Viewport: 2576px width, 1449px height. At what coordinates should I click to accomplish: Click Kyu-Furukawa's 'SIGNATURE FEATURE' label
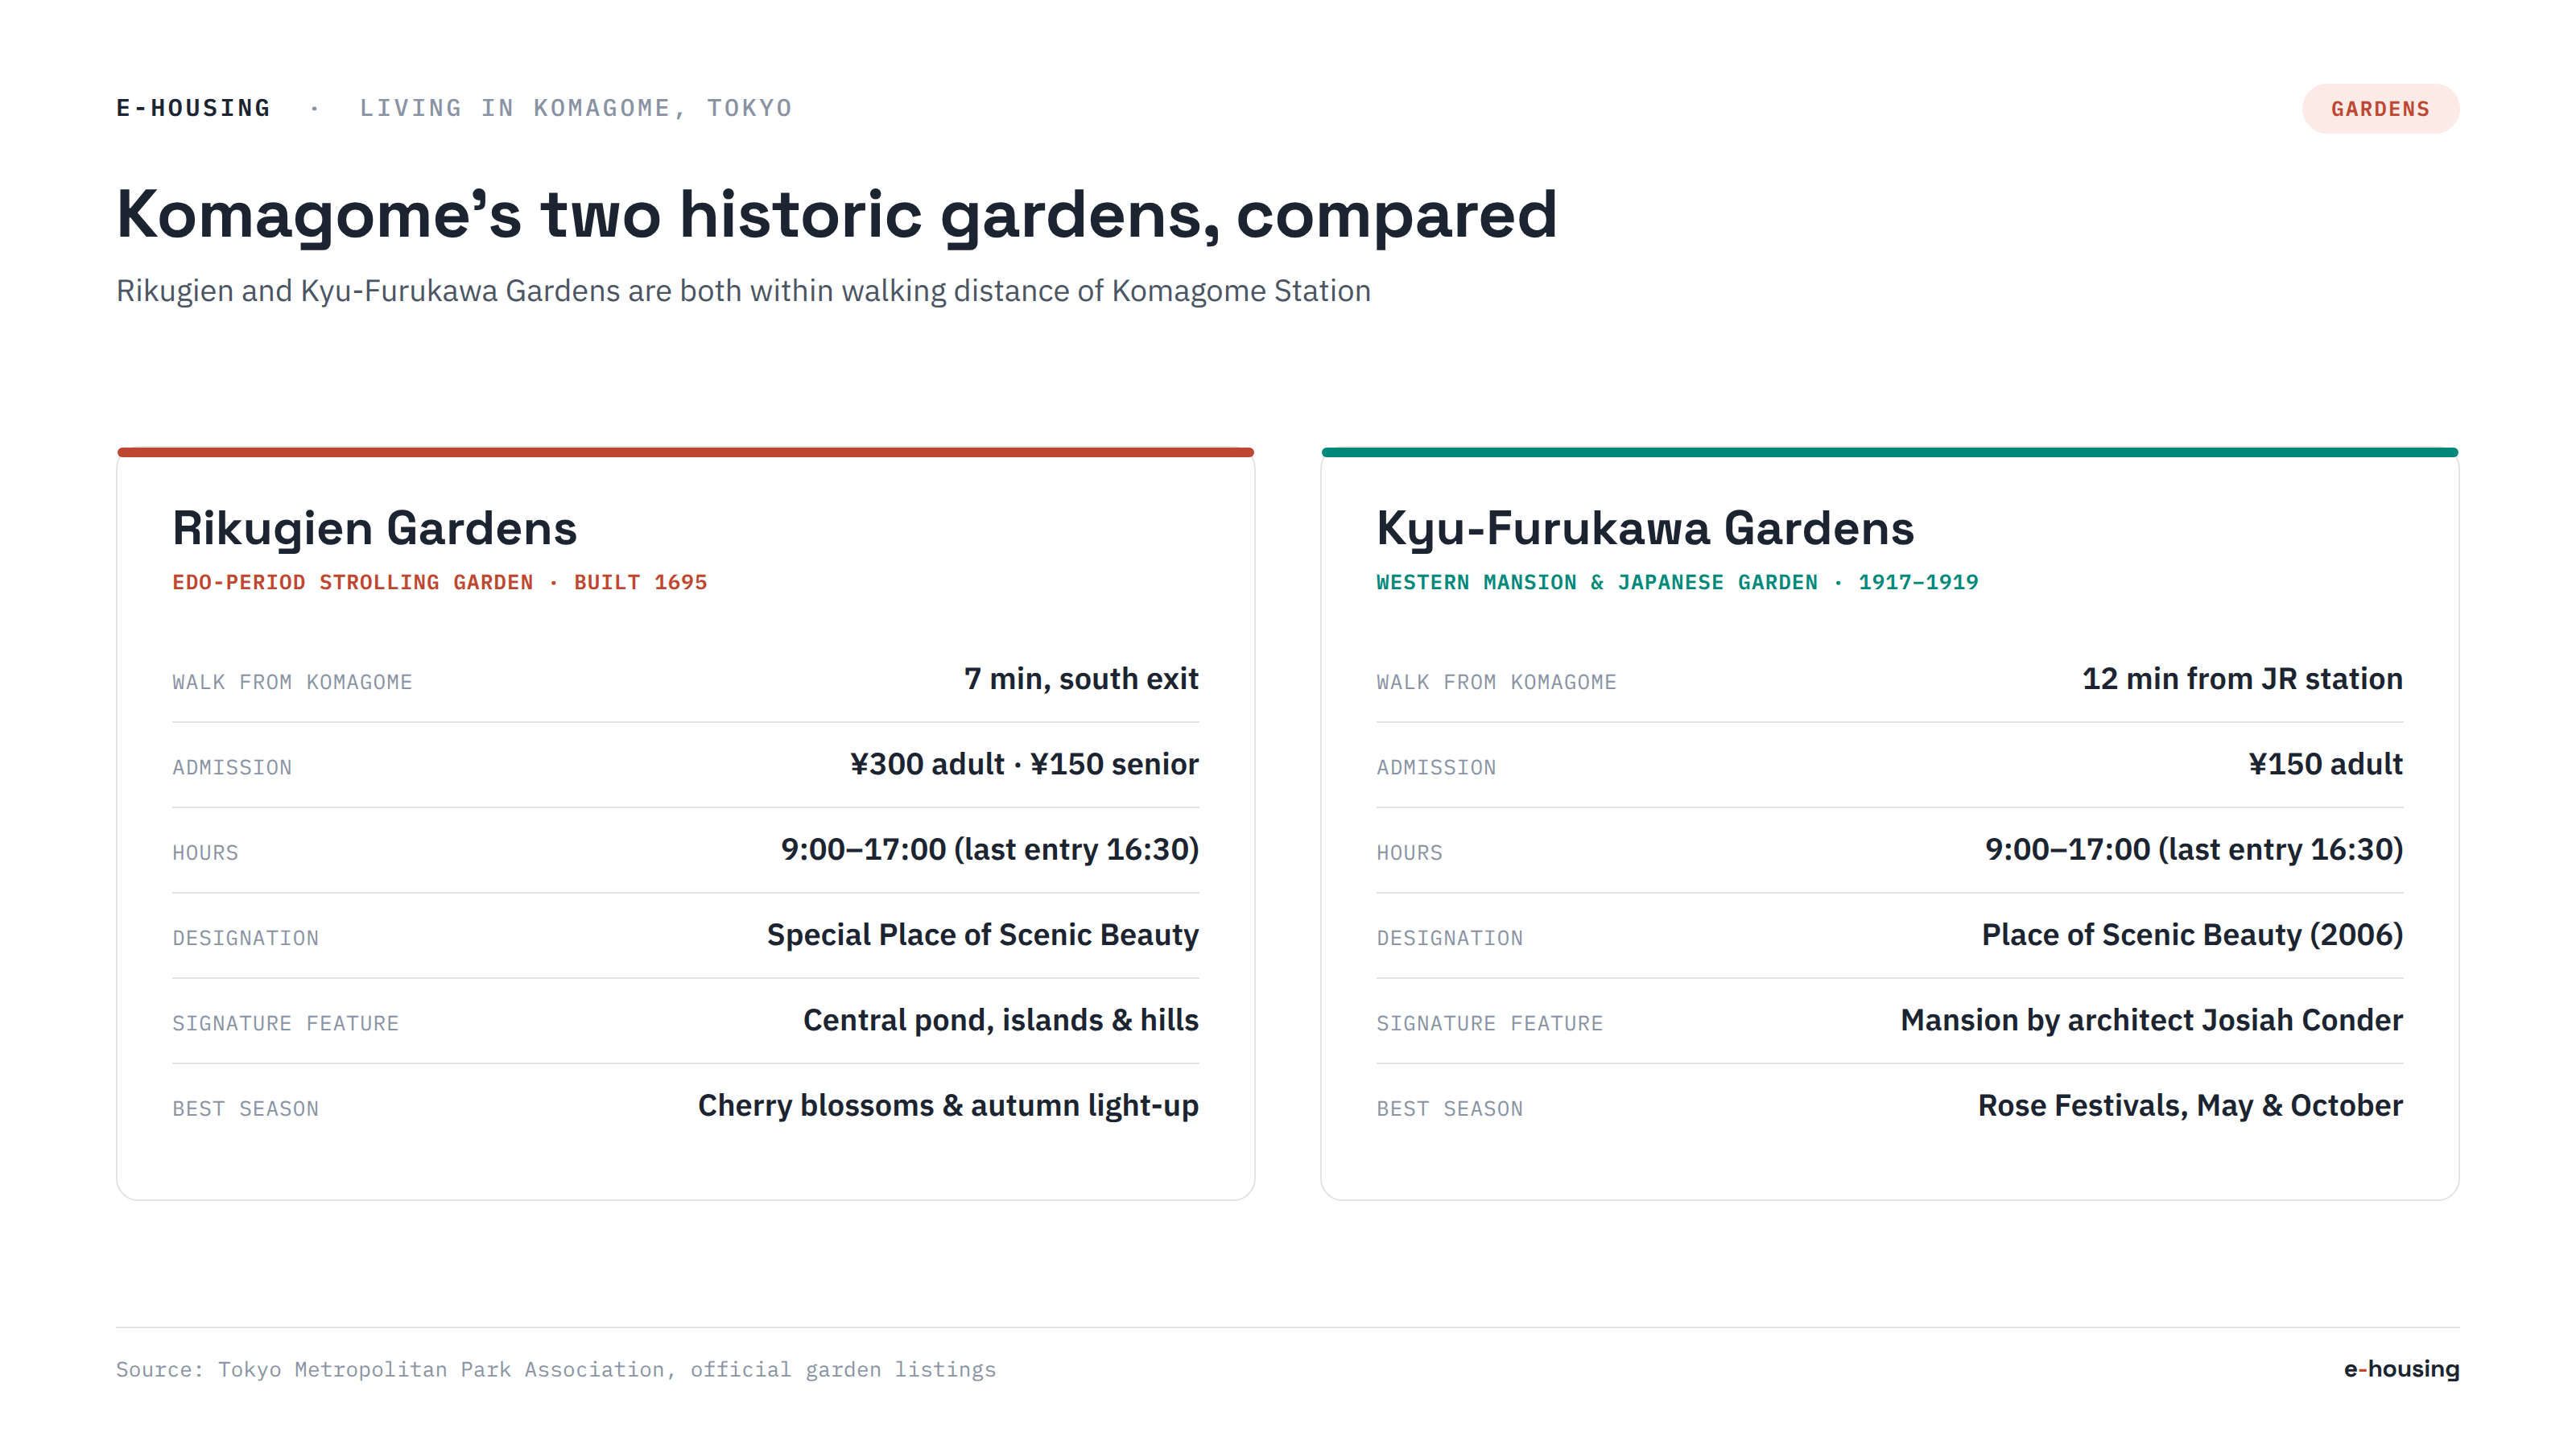(x=1489, y=1023)
